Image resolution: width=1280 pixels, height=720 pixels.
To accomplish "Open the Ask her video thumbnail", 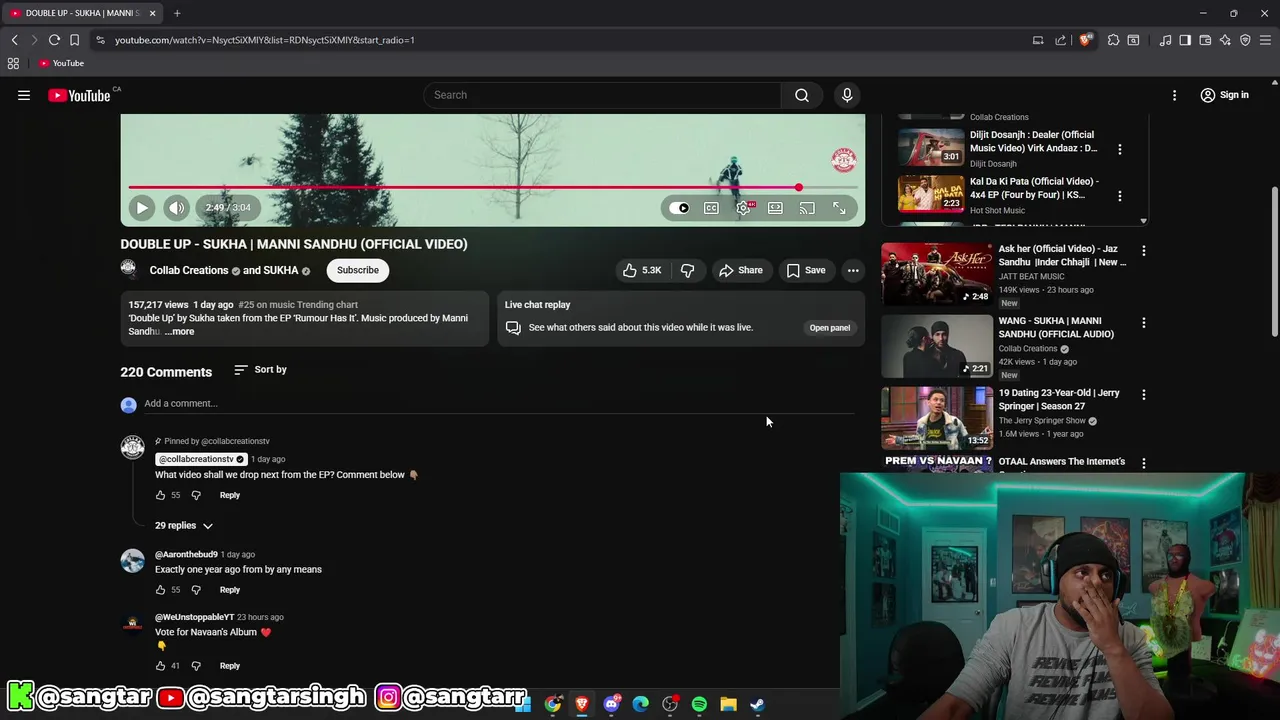I will 937,273.
